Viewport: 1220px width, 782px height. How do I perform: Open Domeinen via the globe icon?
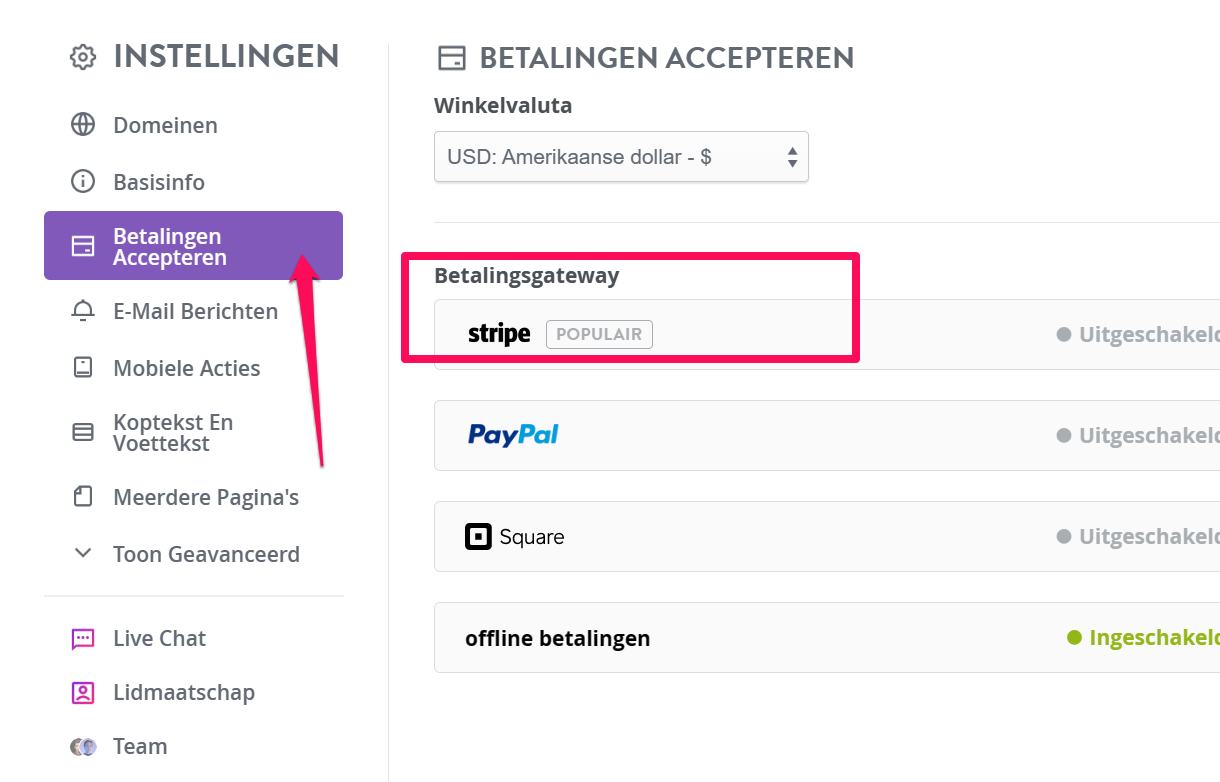coord(83,125)
